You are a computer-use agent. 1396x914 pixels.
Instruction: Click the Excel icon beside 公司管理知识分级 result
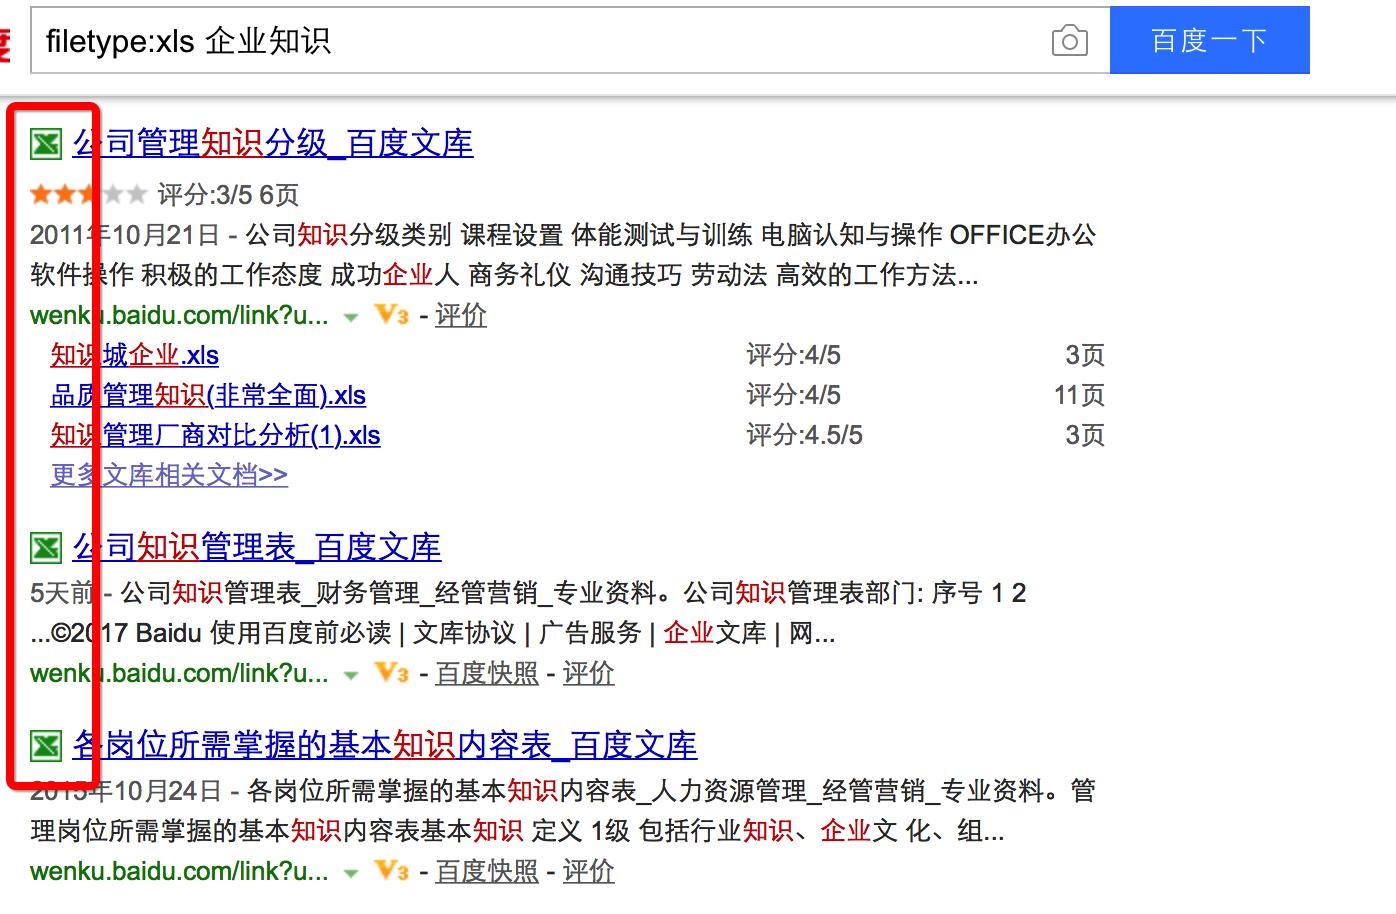tap(44, 145)
